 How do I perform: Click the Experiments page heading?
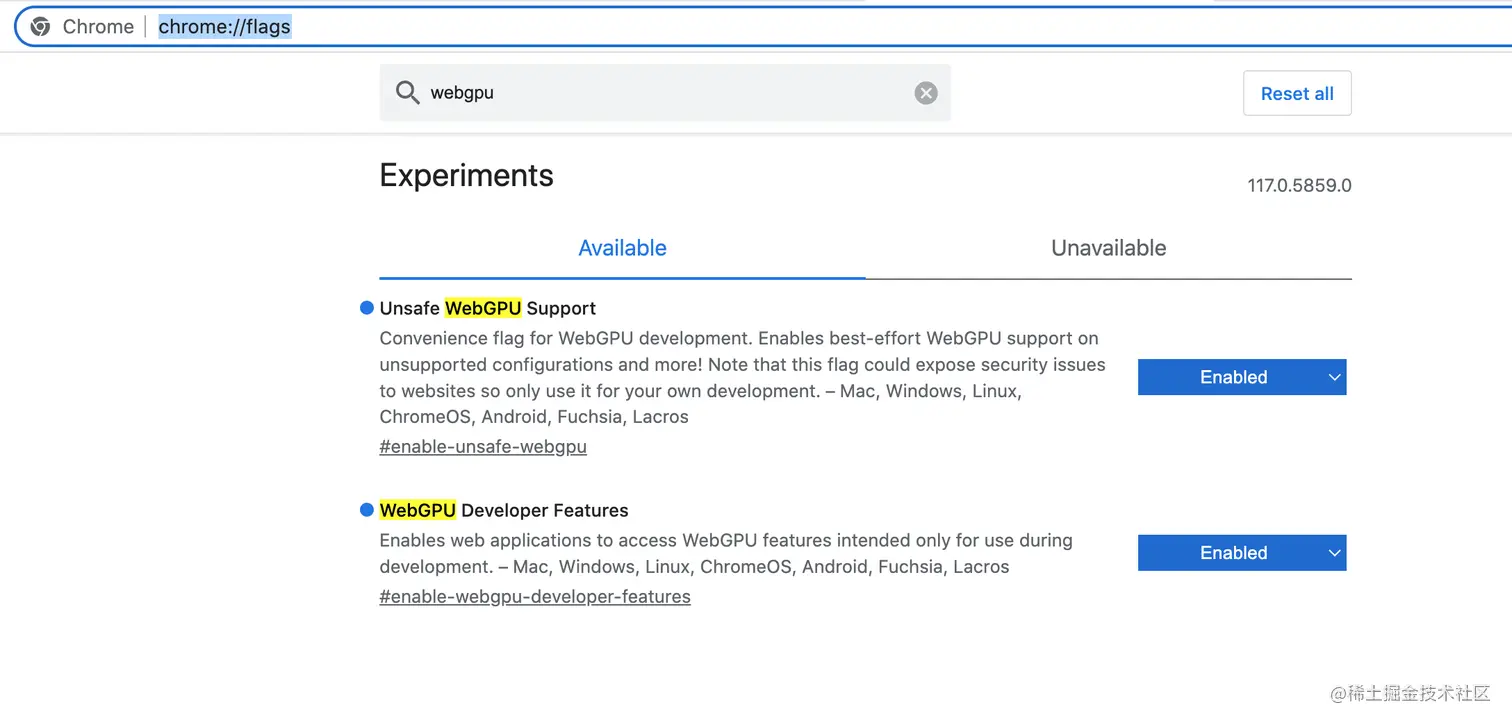point(466,176)
